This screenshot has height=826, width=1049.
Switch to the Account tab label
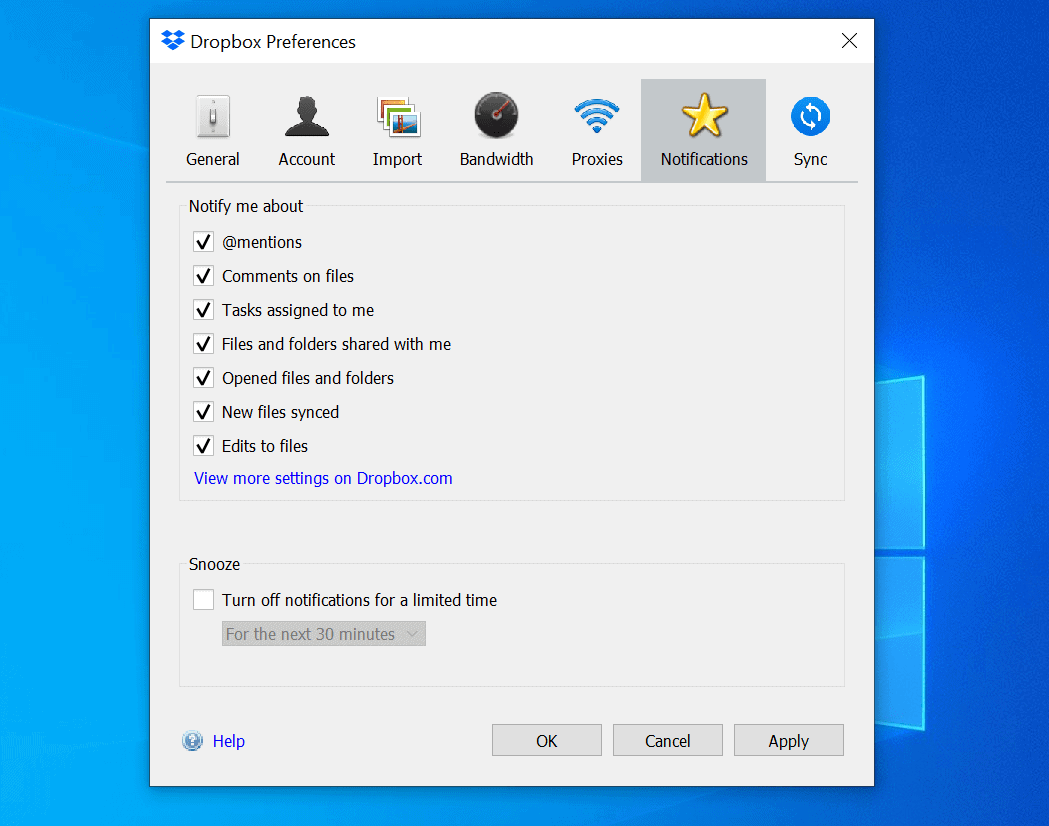306,159
